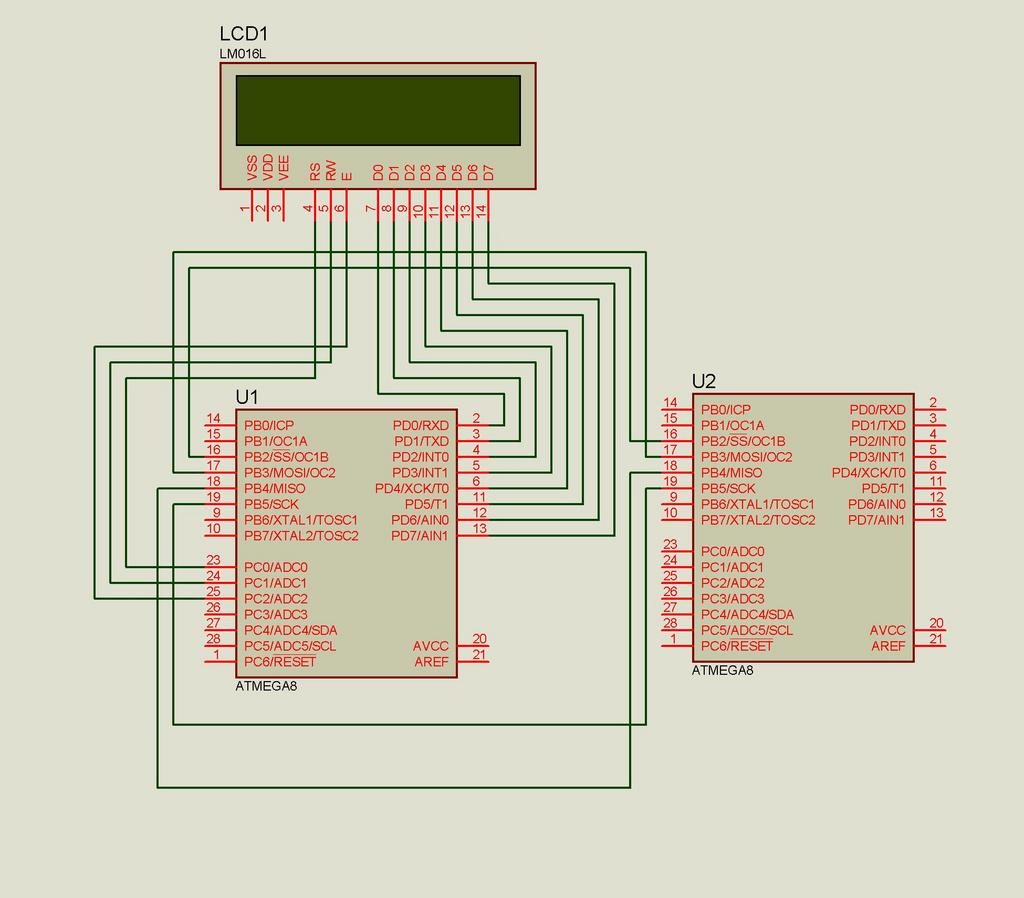Click the D7 pin label on LCD1
Screen dimensions: 1024x898
pos(488,172)
